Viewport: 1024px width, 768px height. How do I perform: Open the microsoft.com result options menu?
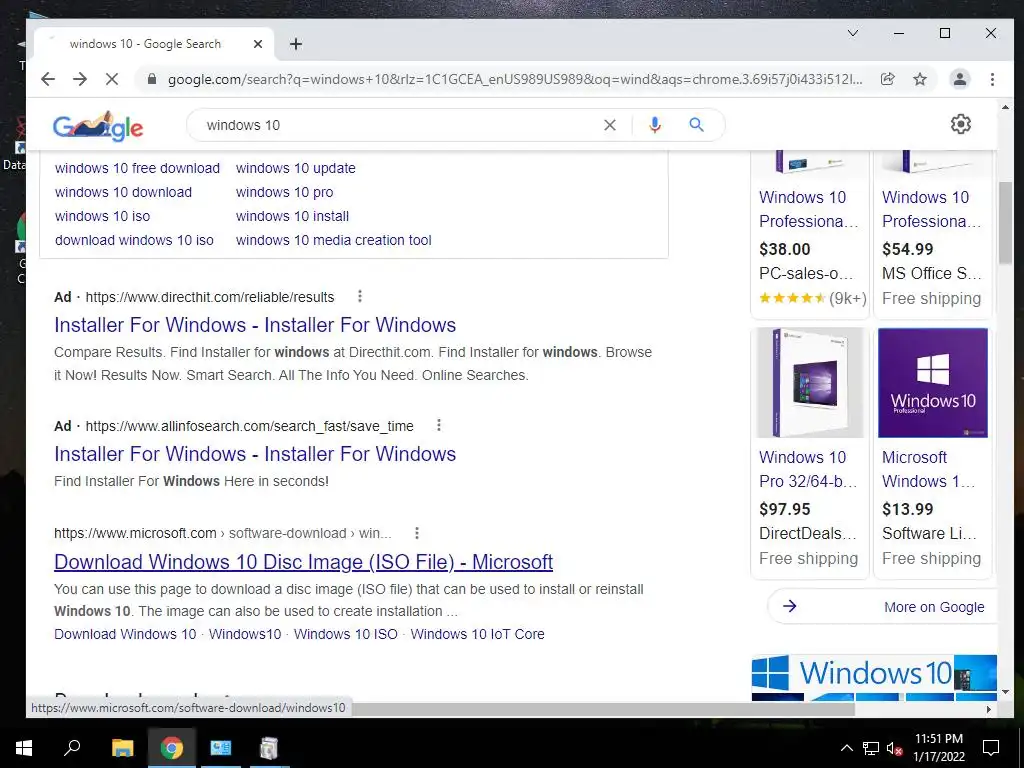tap(417, 533)
